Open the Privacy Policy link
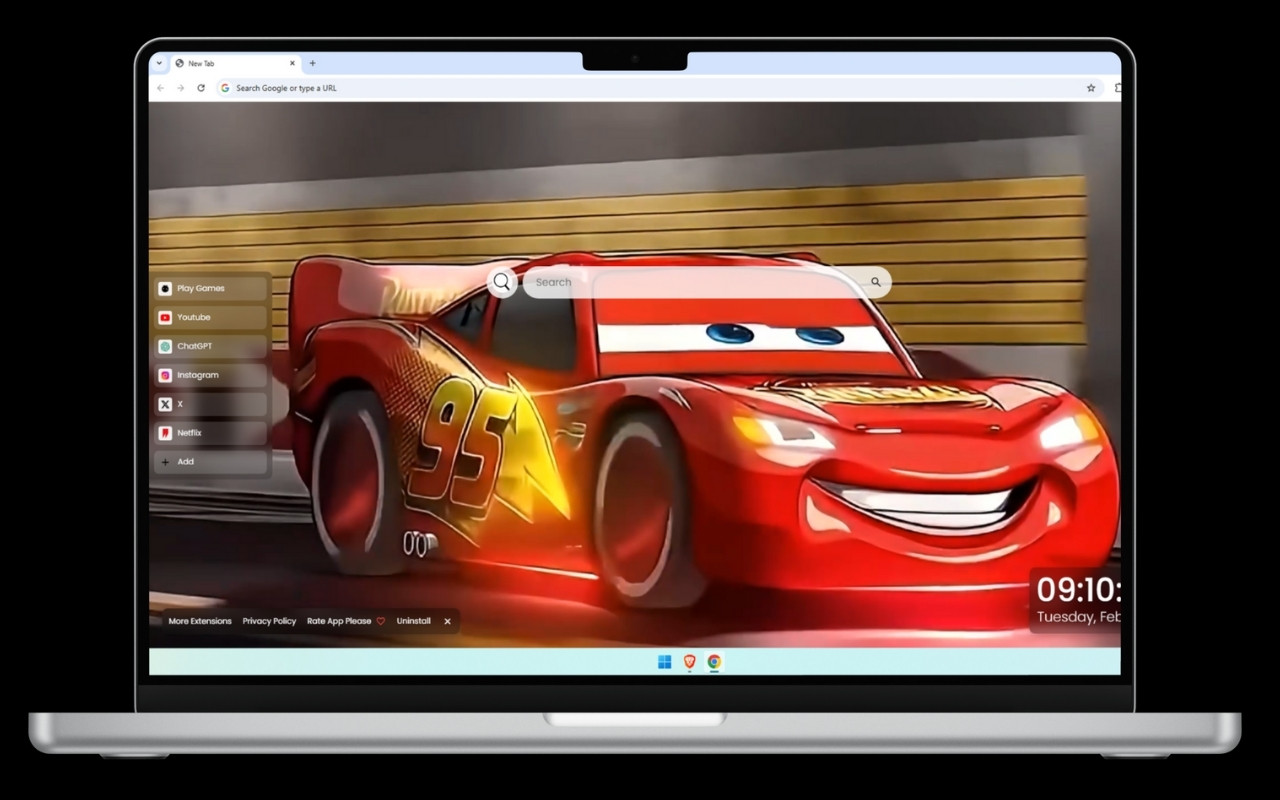The height and width of the screenshot is (800, 1280). click(x=269, y=621)
